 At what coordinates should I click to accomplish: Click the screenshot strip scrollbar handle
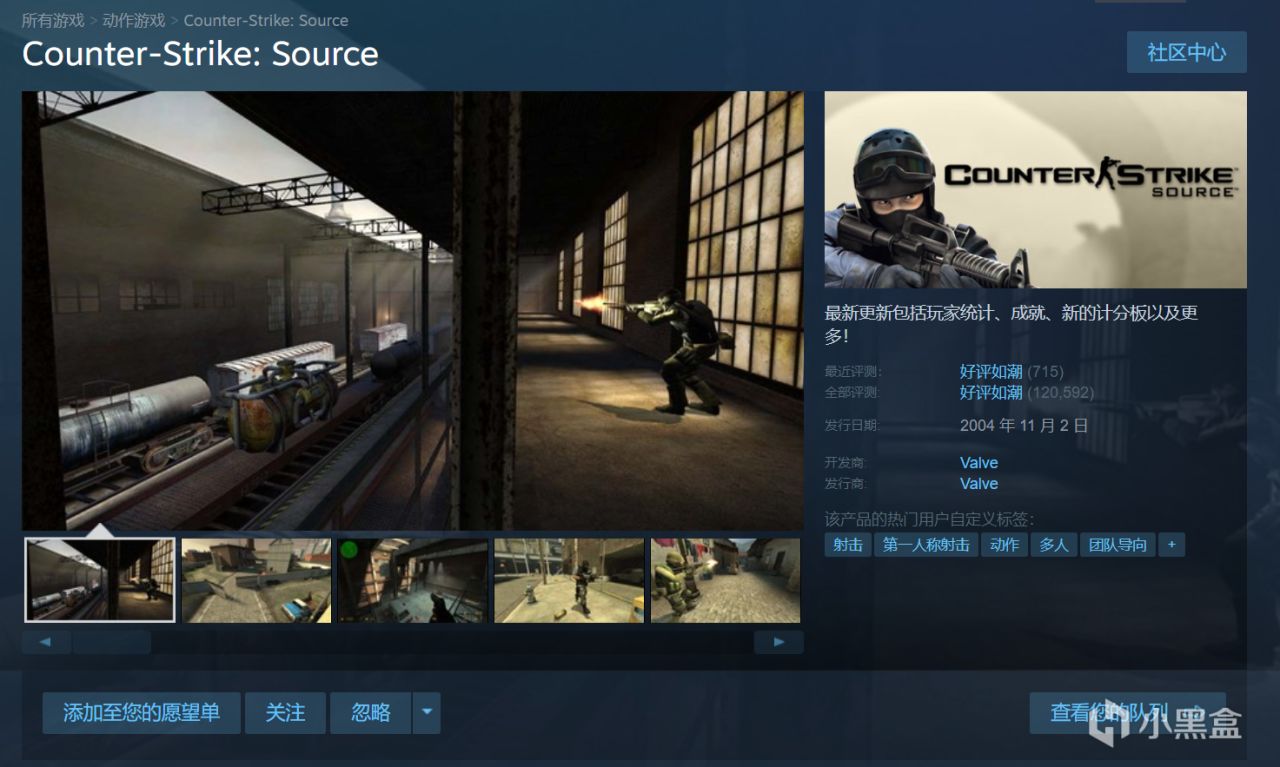click(x=112, y=642)
